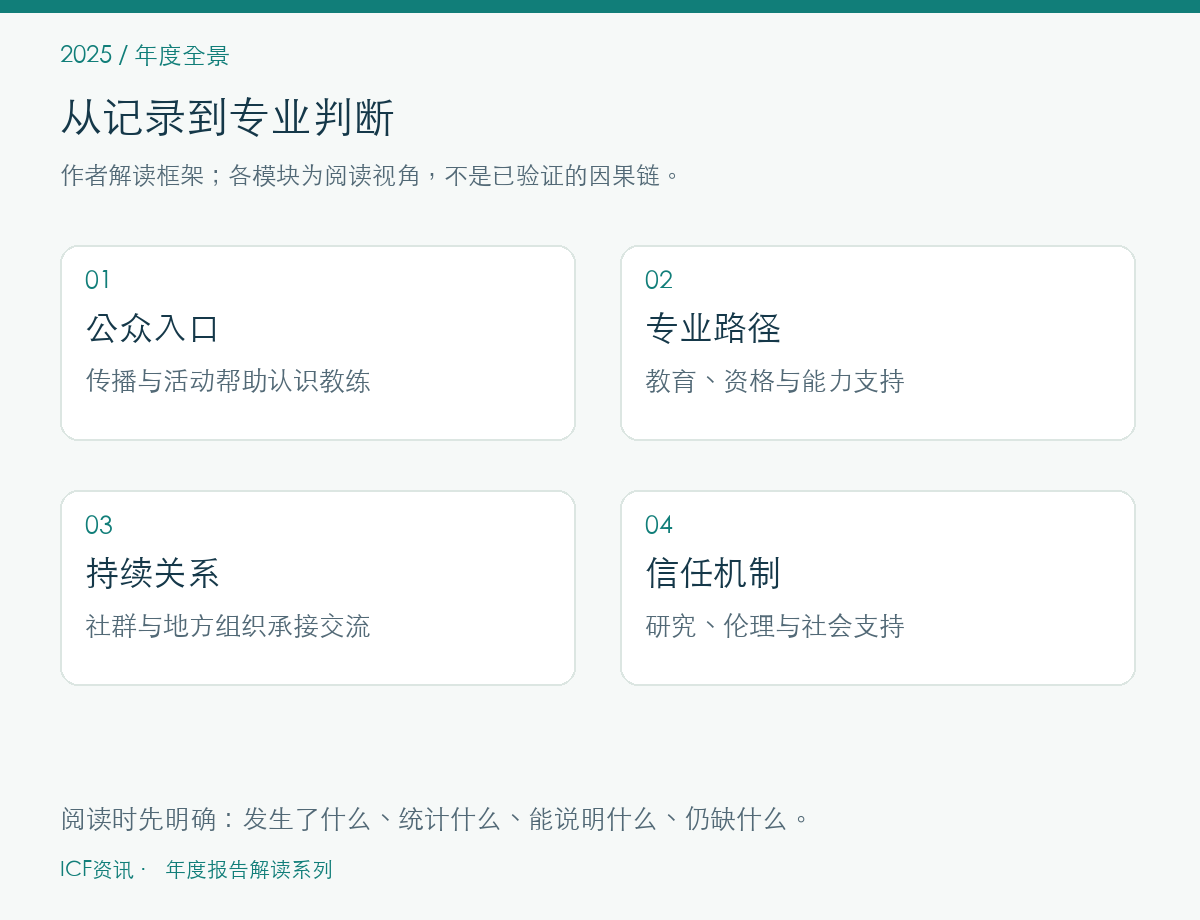The height and width of the screenshot is (920, 1200).
Task: Click the '2025 / 年度全景' header label
Action: pyautogui.click(x=145, y=55)
